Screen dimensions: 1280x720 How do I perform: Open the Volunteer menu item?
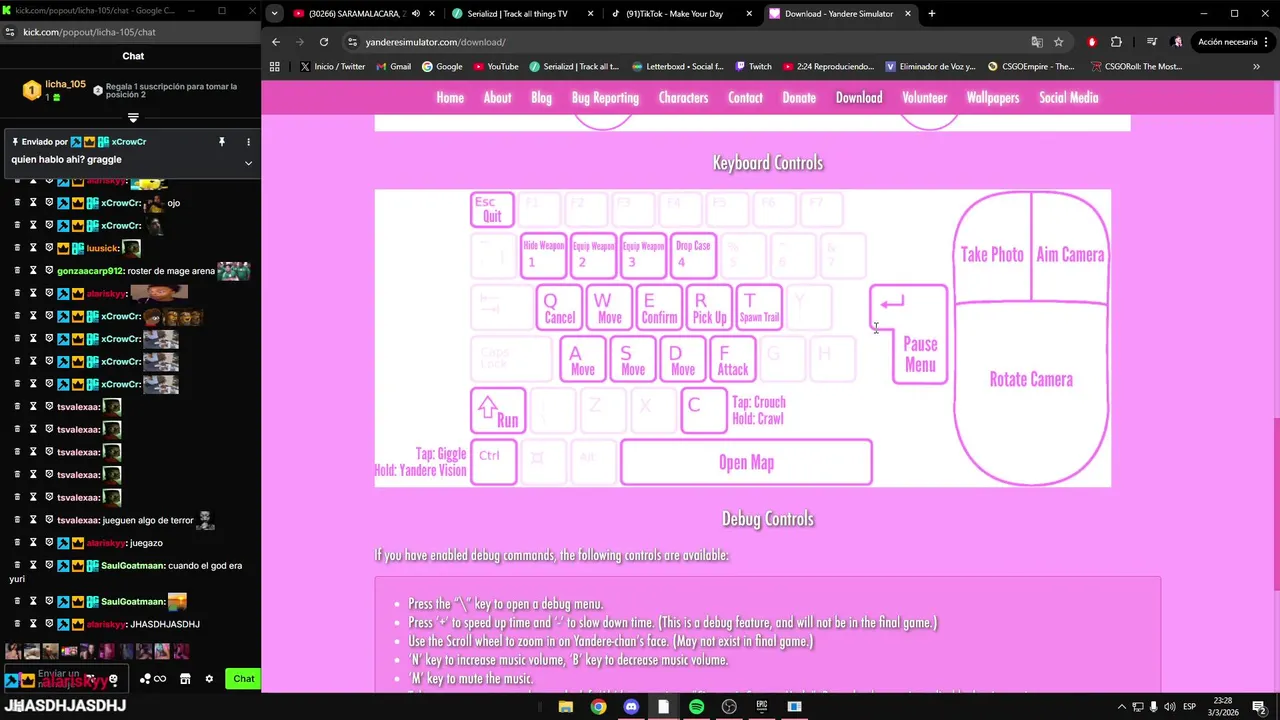click(x=925, y=98)
